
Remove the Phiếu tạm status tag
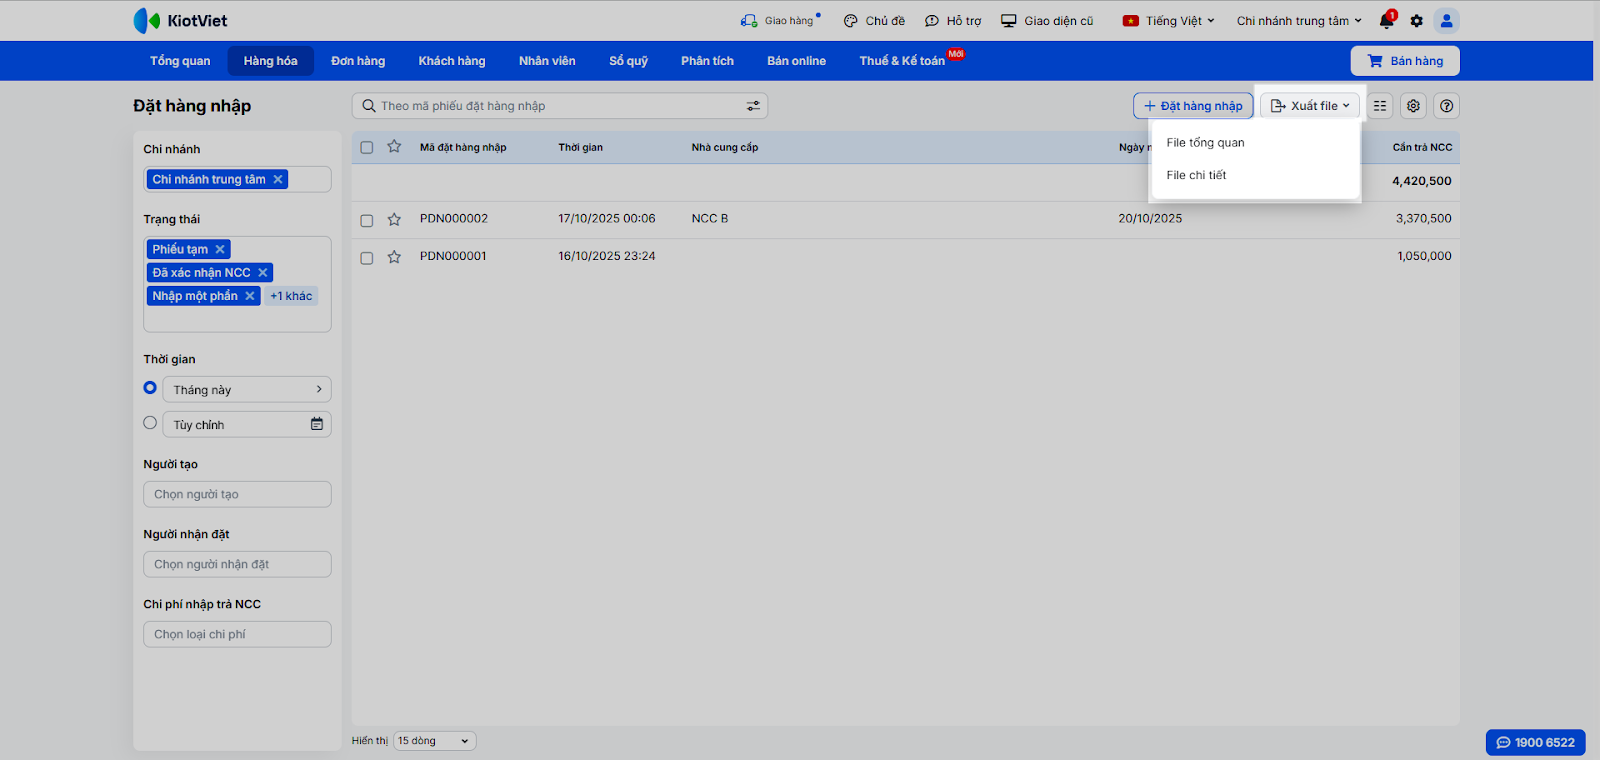click(x=220, y=249)
